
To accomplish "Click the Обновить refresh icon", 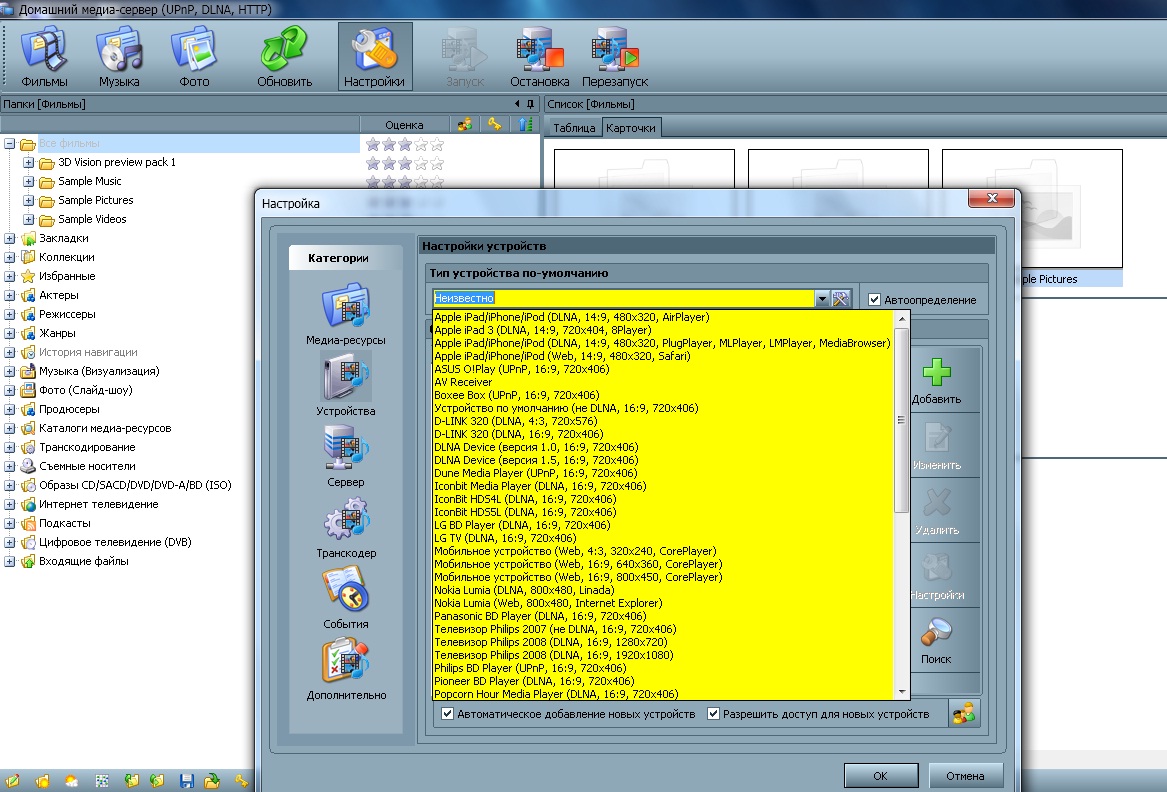I will pos(284,56).
